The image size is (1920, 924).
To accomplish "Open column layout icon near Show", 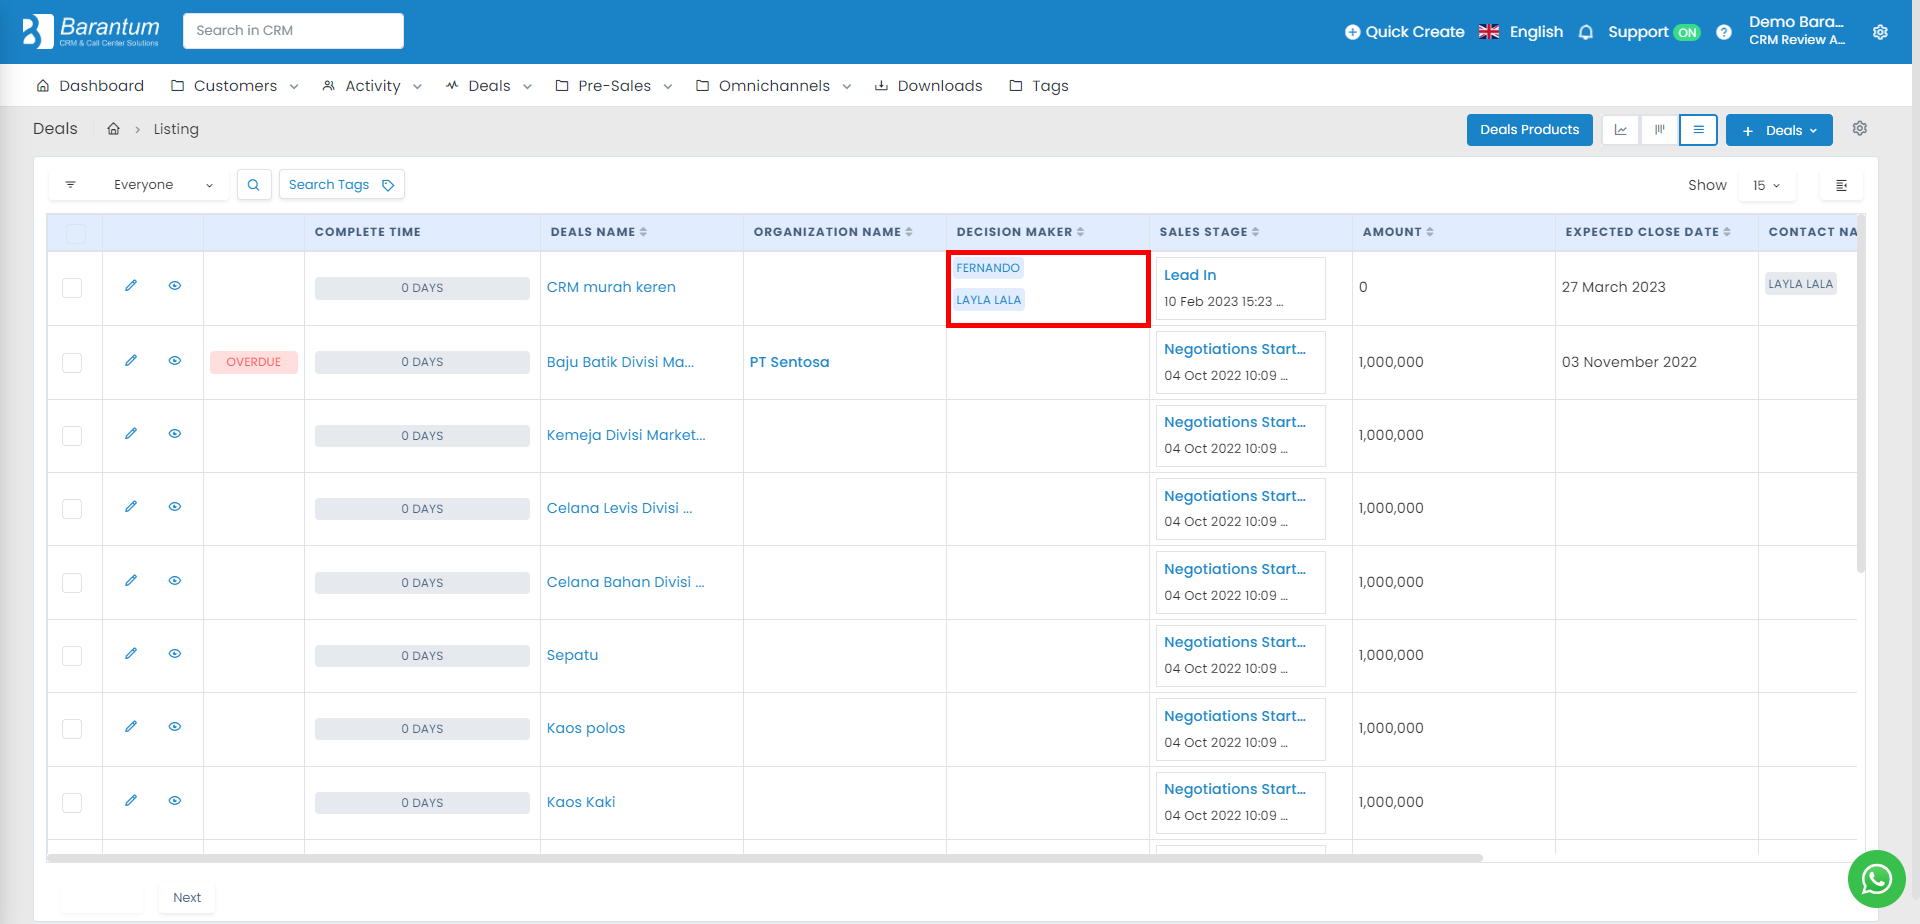I will 1841,185.
